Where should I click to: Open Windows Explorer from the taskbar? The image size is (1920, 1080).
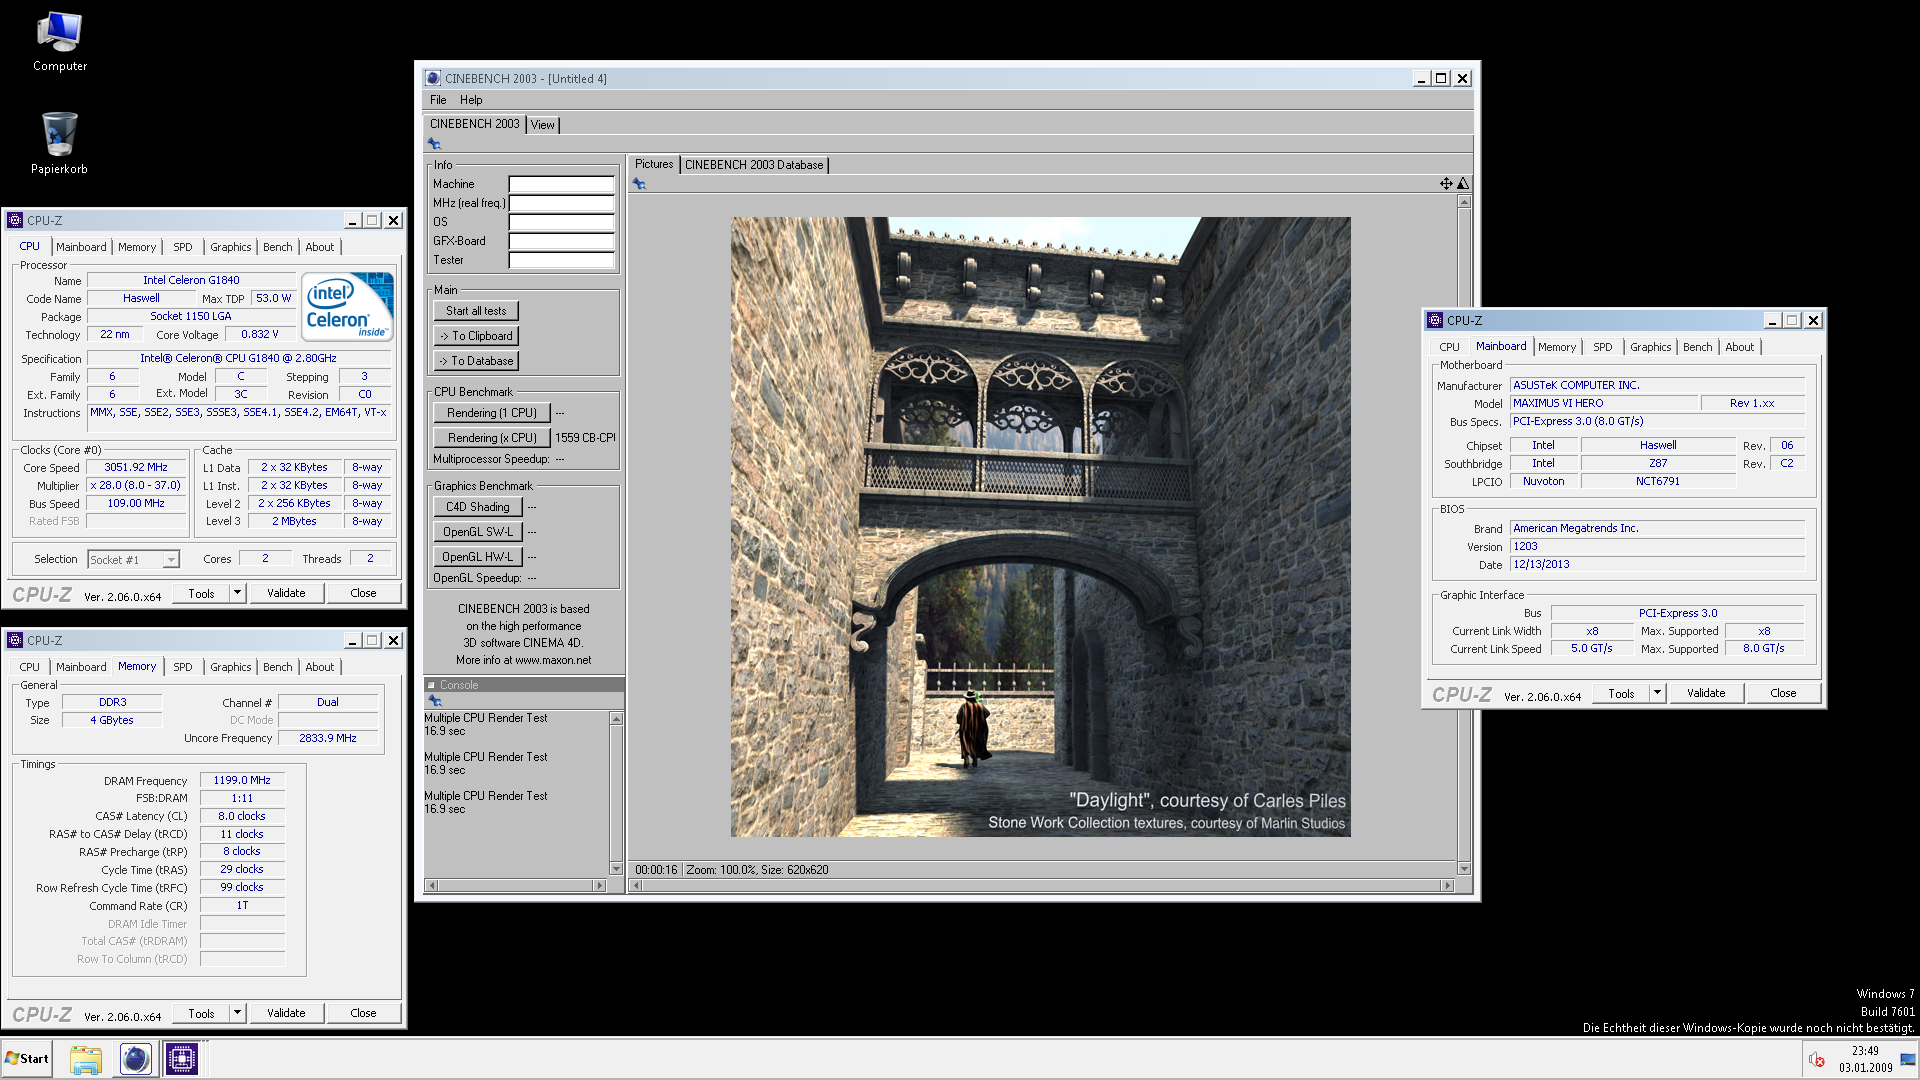click(86, 1059)
